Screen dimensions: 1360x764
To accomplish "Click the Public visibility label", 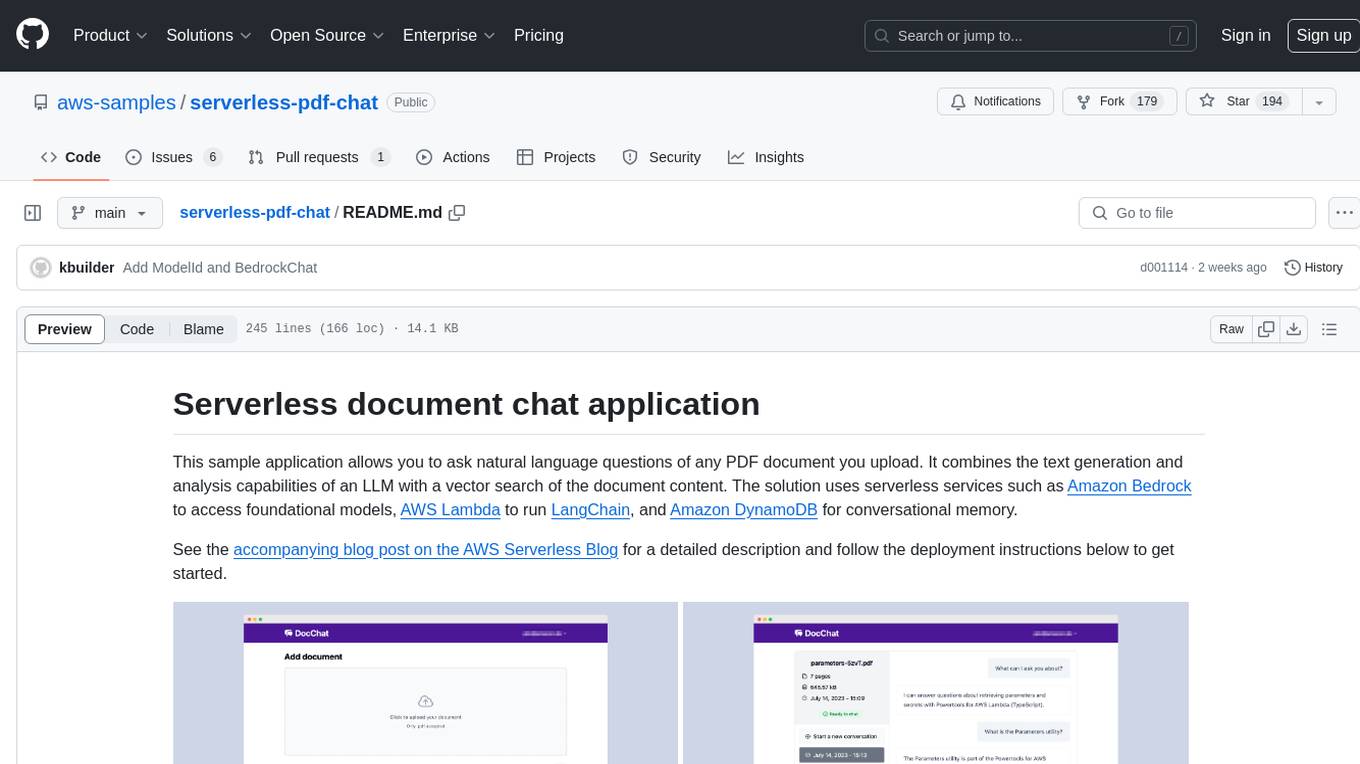I will point(411,102).
